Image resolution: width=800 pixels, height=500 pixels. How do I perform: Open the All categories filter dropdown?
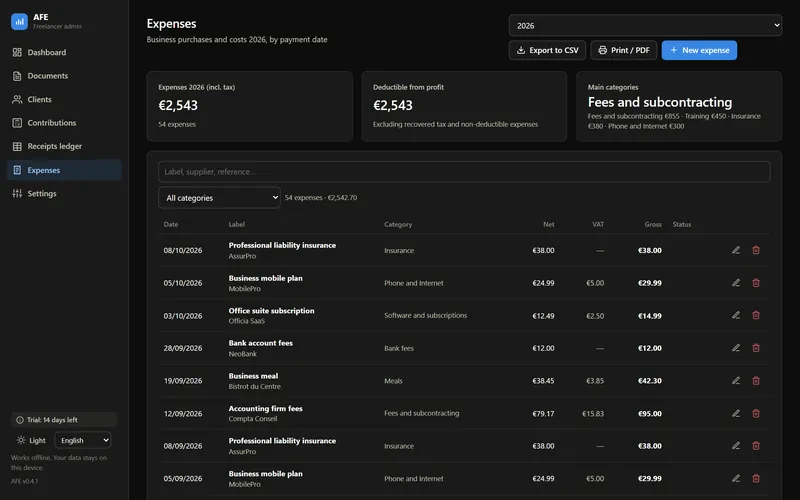[219, 197]
